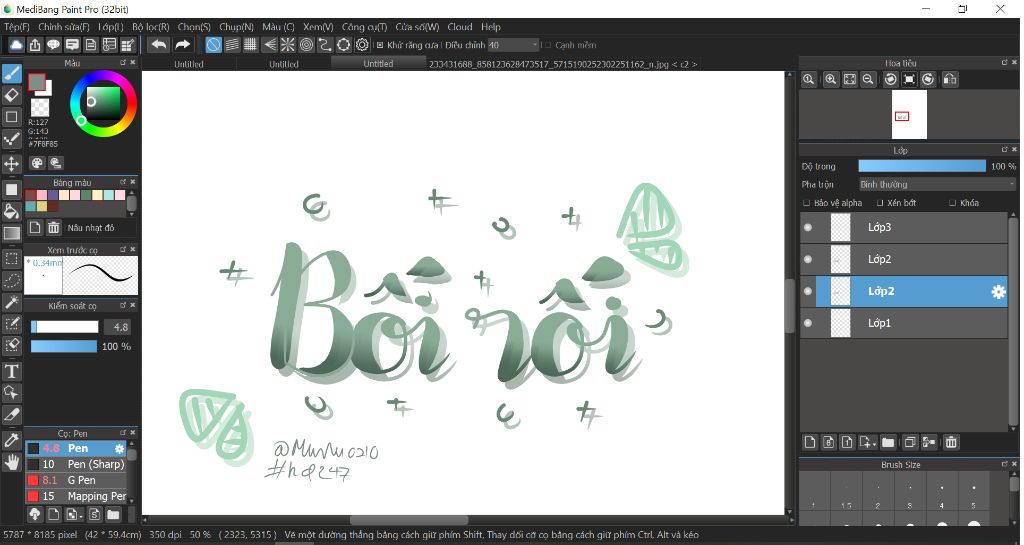The height and width of the screenshot is (545, 1024).
Task: Click the brush size value field 4.8
Action: 120,327
